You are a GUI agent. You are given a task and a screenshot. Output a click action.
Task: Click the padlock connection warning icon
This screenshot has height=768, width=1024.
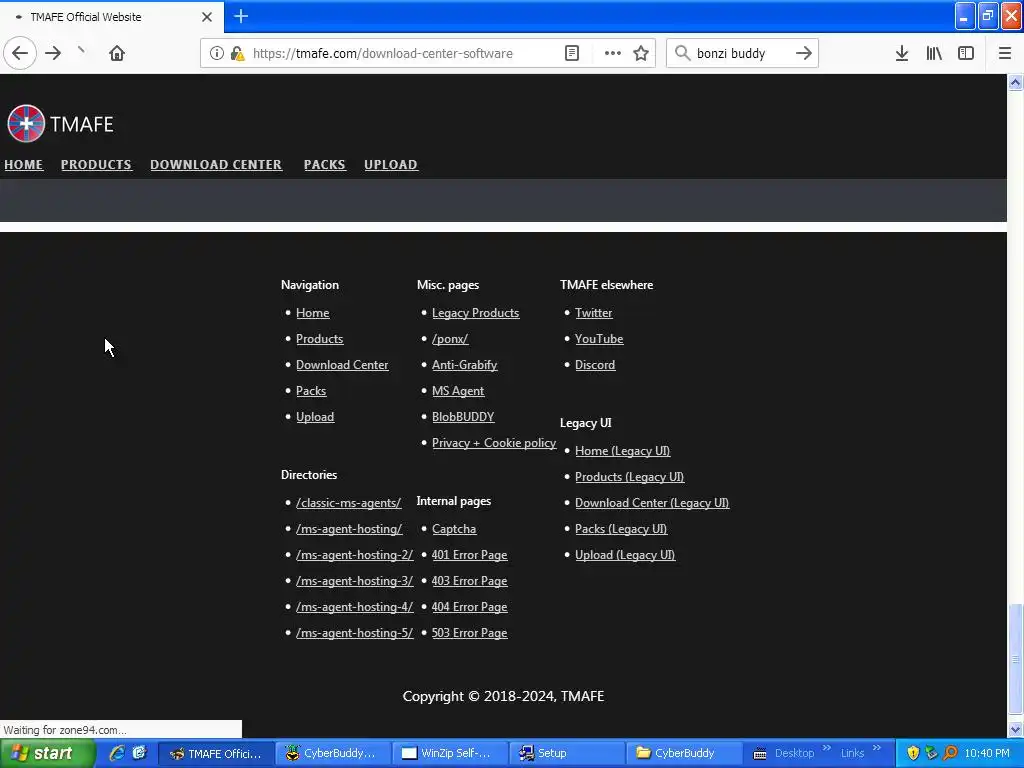(x=238, y=54)
